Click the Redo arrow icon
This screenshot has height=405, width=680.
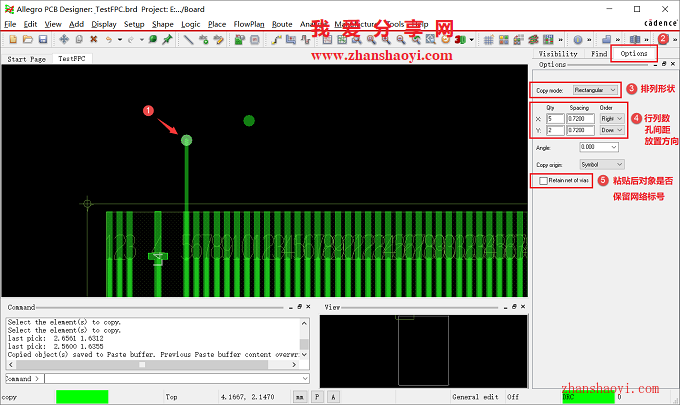tap(131, 39)
